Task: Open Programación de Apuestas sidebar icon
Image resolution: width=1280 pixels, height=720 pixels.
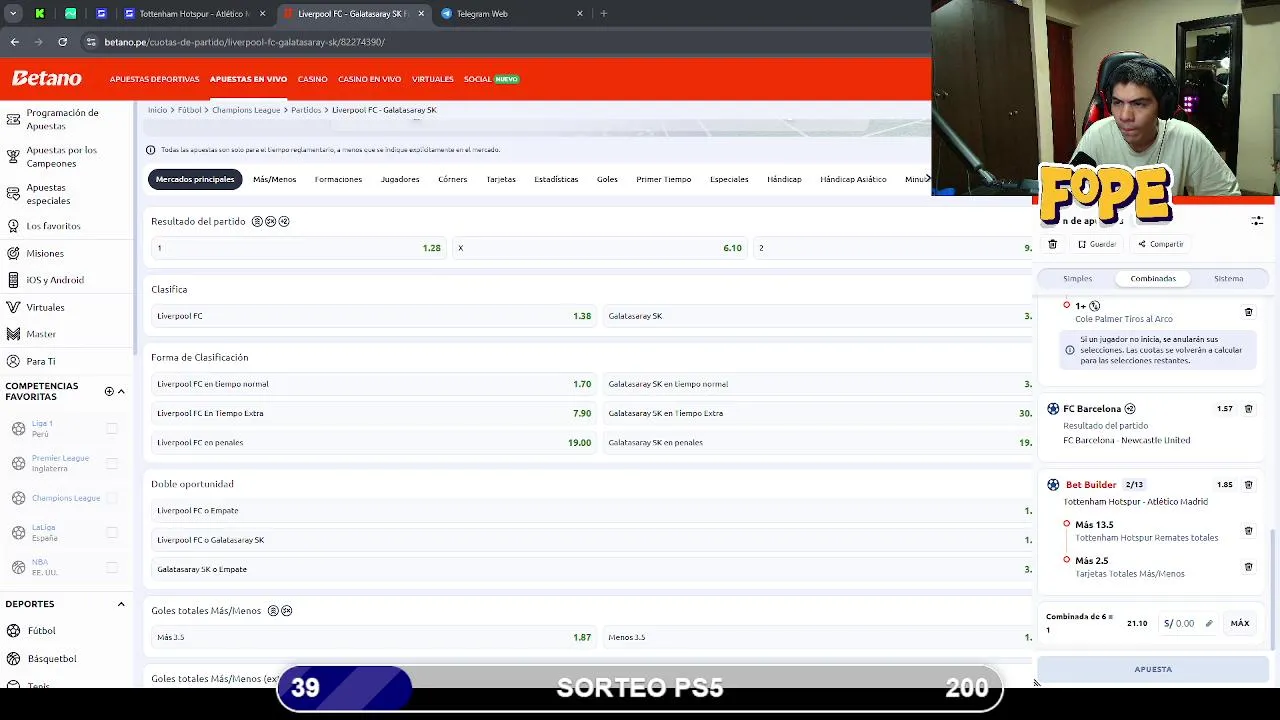Action: tap(13, 119)
